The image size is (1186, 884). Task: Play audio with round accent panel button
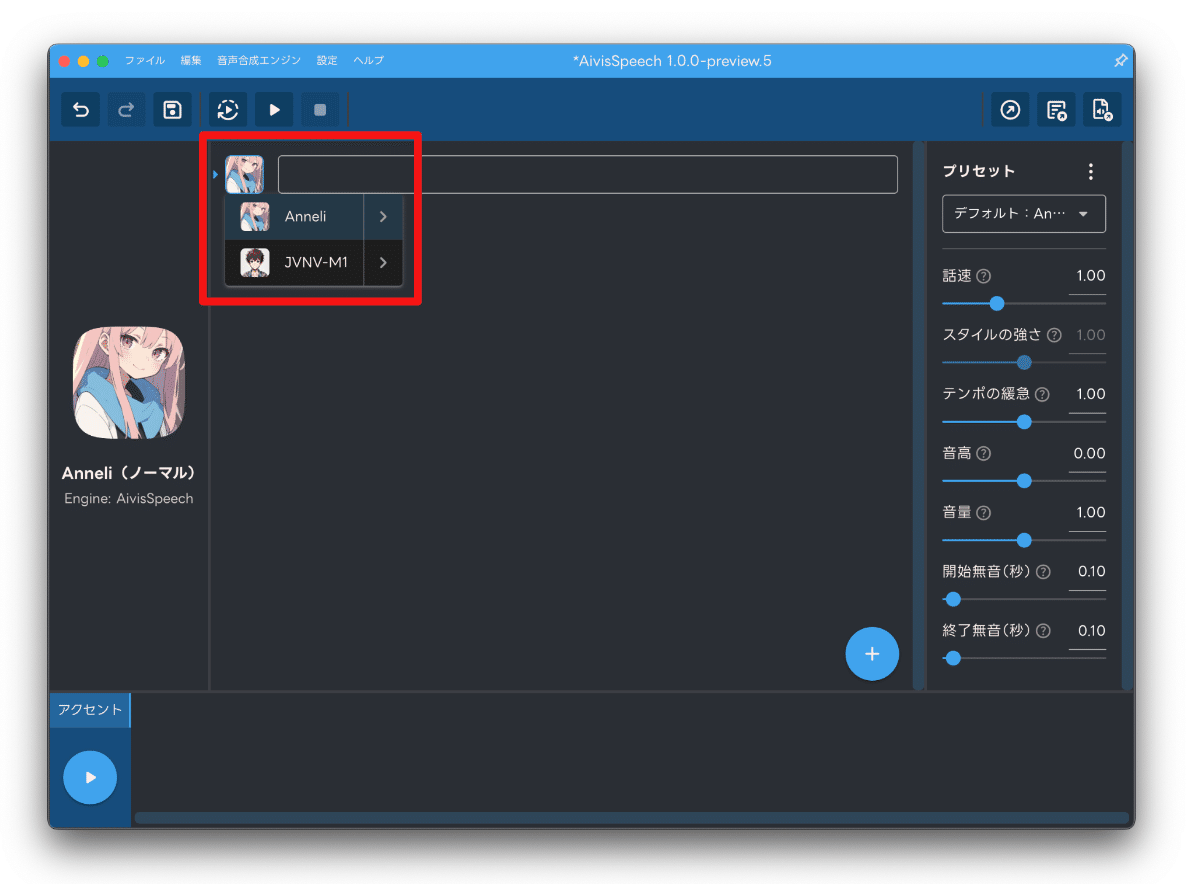point(90,777)
